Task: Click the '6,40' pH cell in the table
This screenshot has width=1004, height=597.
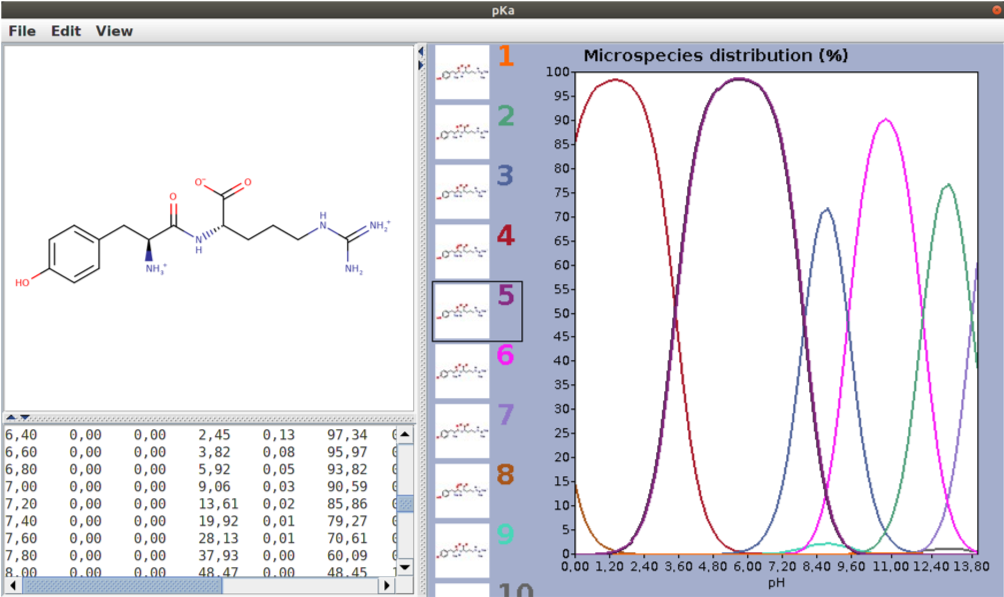Action: click(x=21, y=435)
